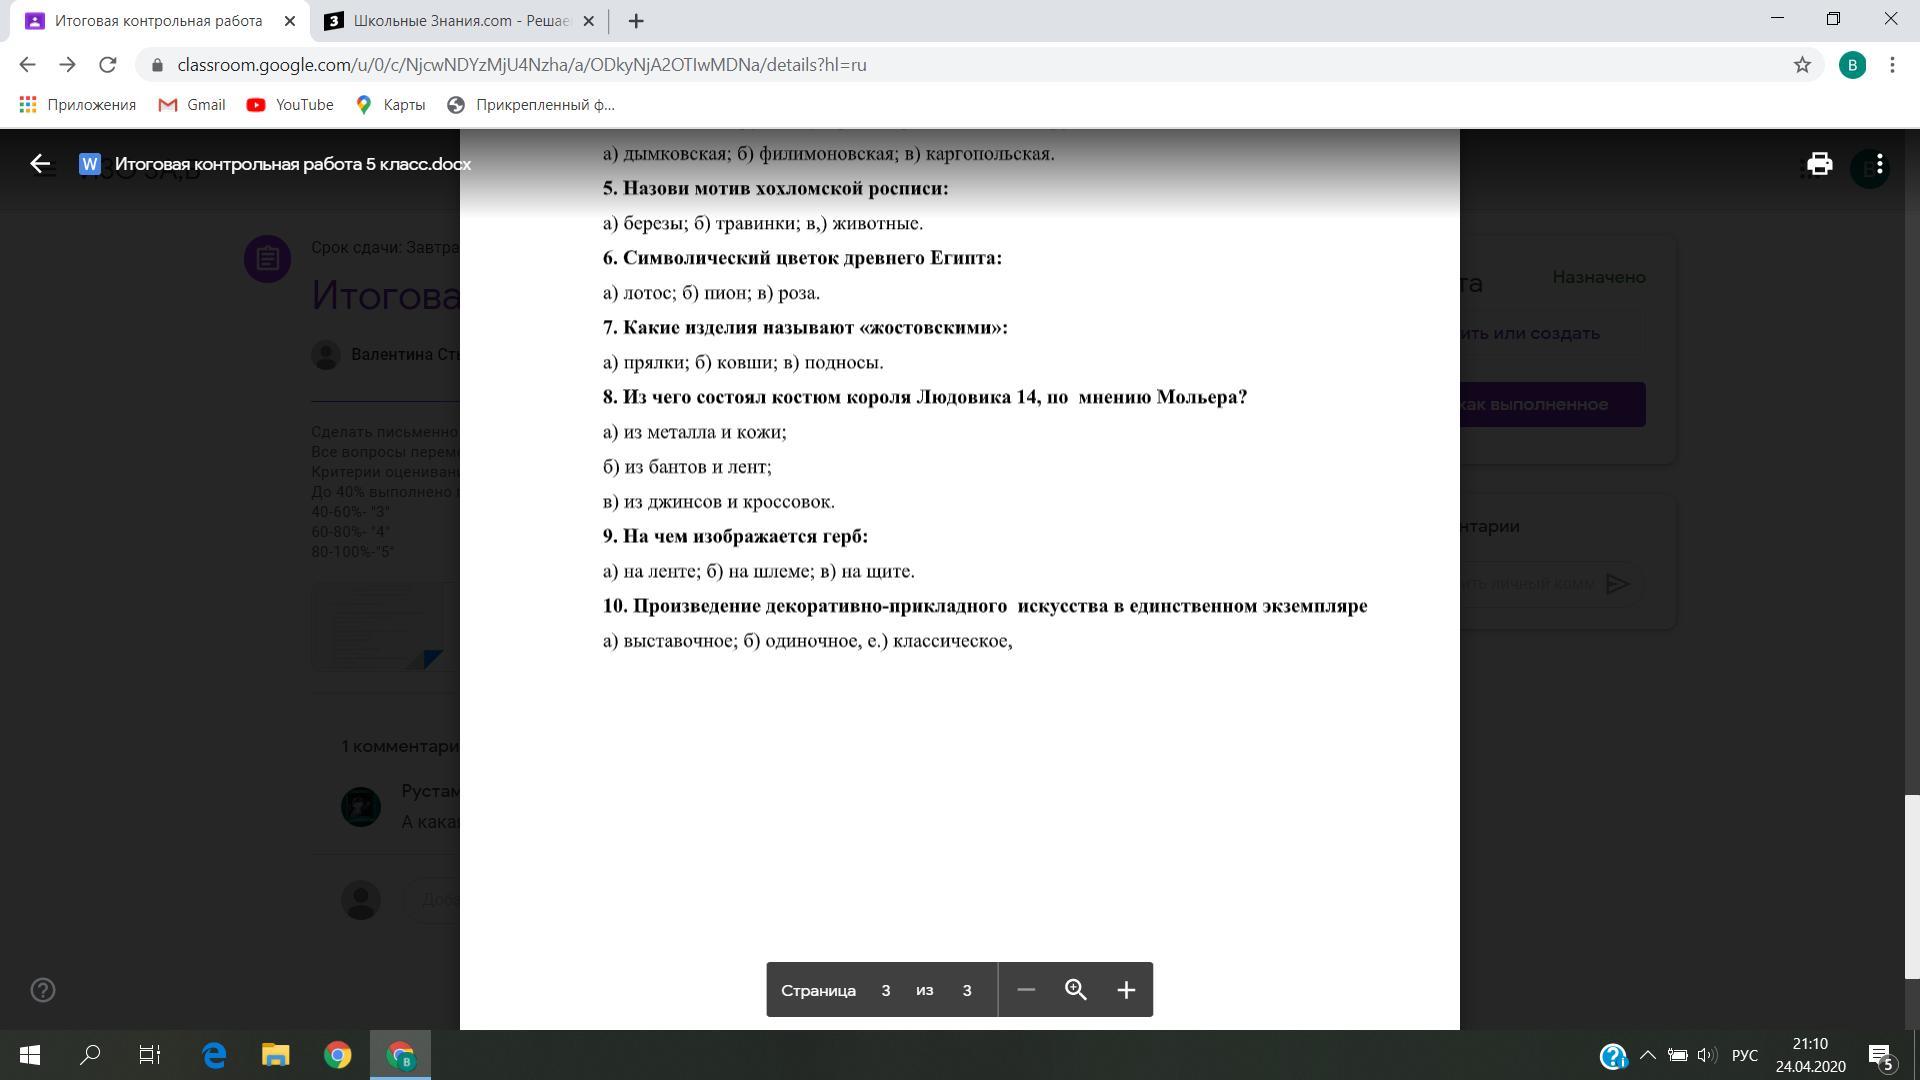
Task: Click the magnifier reset zoom icon
Action: [x=1076, y=990]
